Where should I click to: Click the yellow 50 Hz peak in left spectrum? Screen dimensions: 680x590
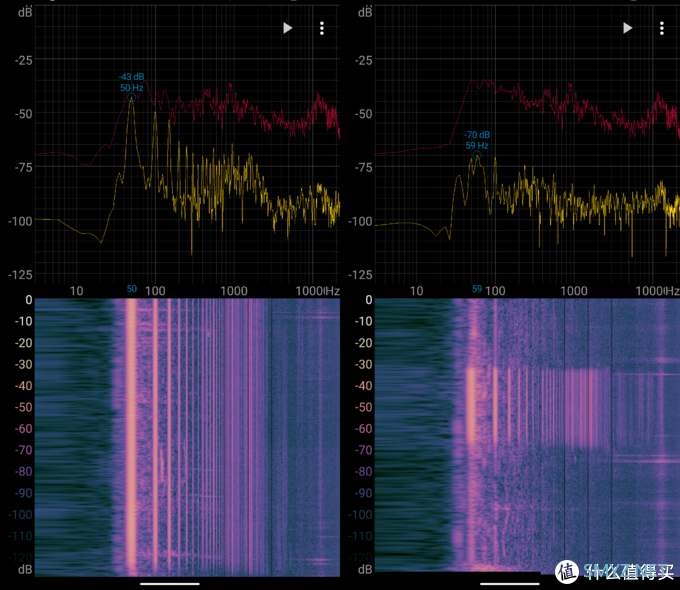(131, 100)
